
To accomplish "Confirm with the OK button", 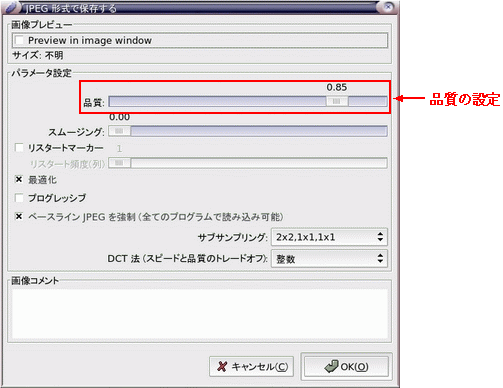I will tap(346, 367).
